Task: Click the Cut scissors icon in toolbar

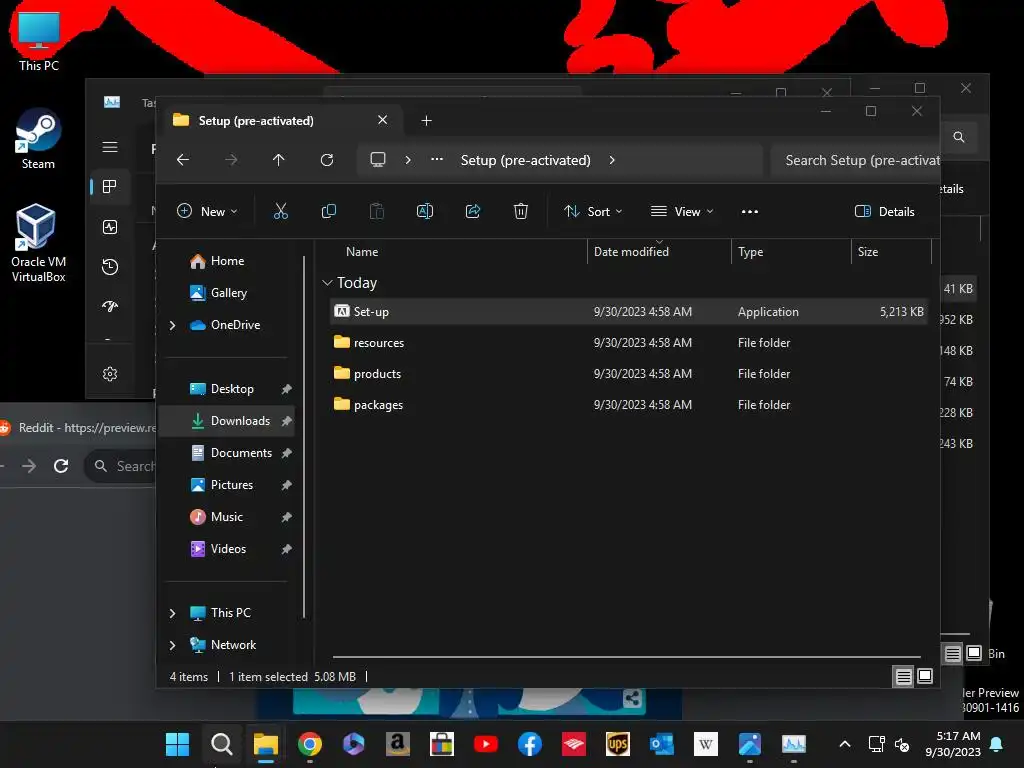Action: (x=280, y=211)
